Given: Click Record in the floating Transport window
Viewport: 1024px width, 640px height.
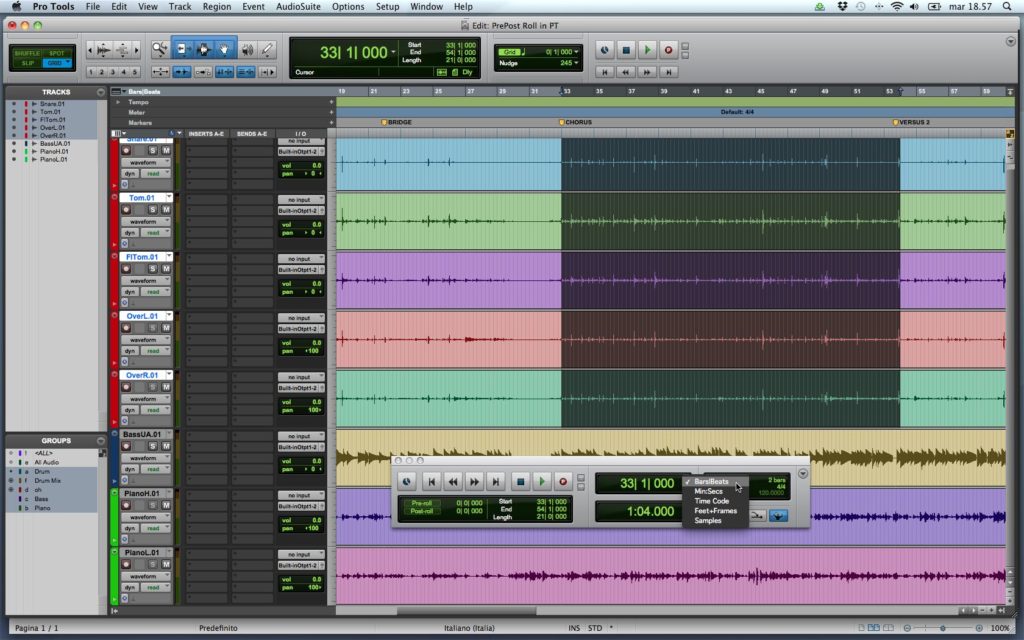Looking at the screenshot, I should (563, 482).
